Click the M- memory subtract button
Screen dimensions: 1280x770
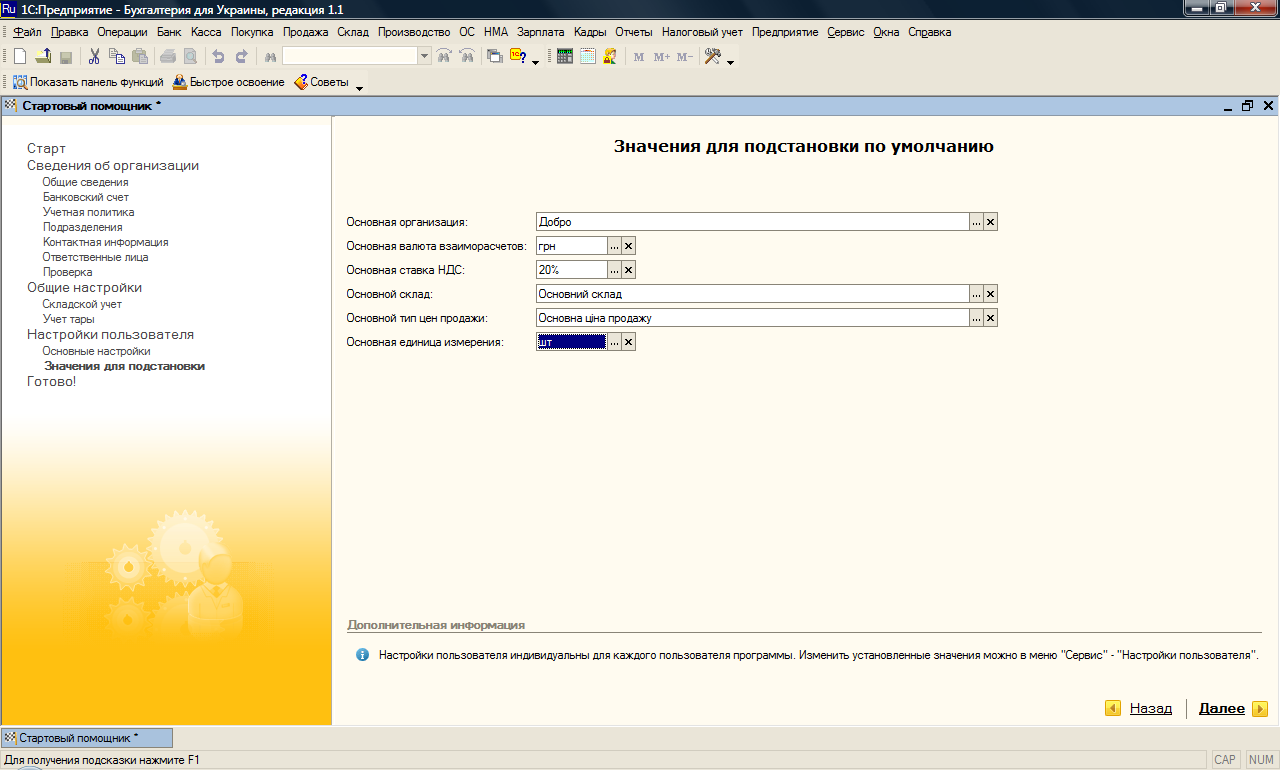685,57
